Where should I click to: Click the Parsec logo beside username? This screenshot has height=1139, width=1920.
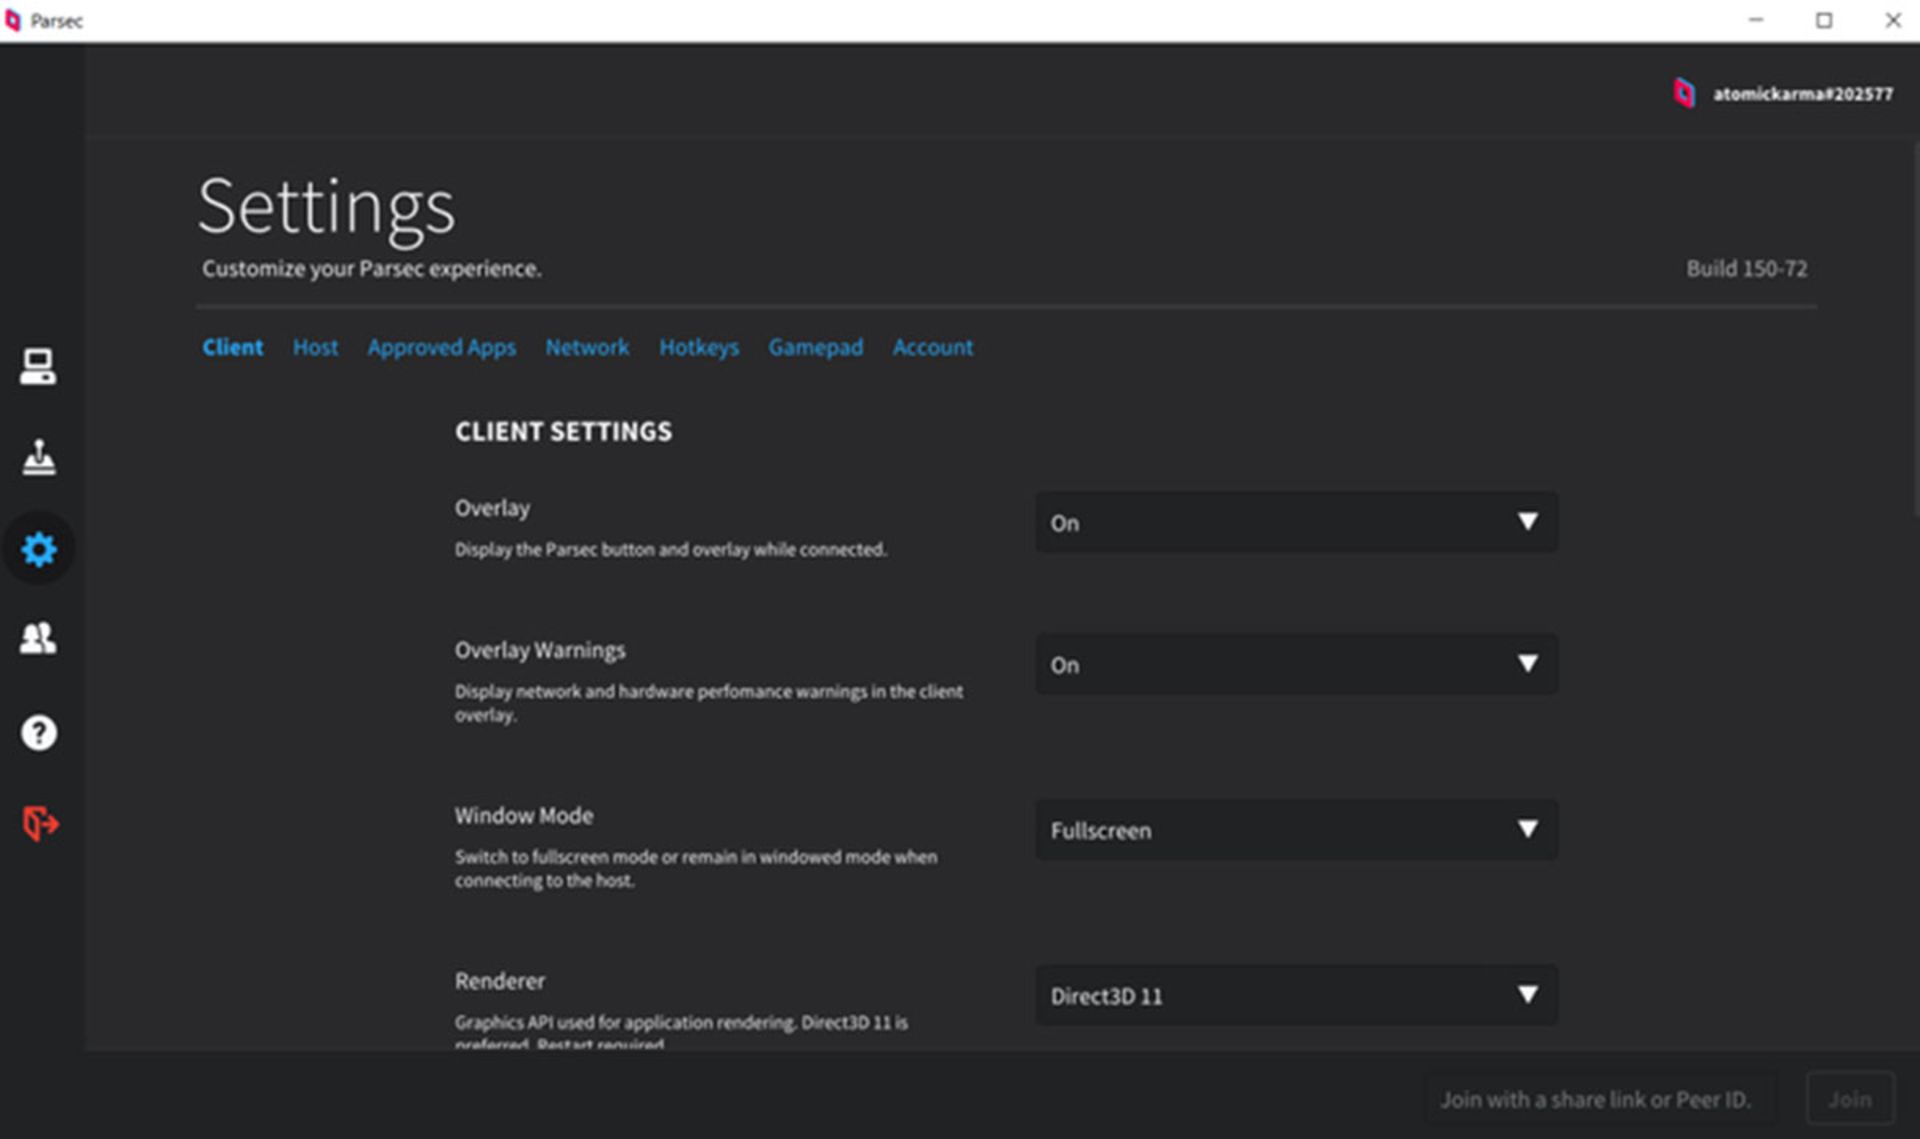(1684, 93)
